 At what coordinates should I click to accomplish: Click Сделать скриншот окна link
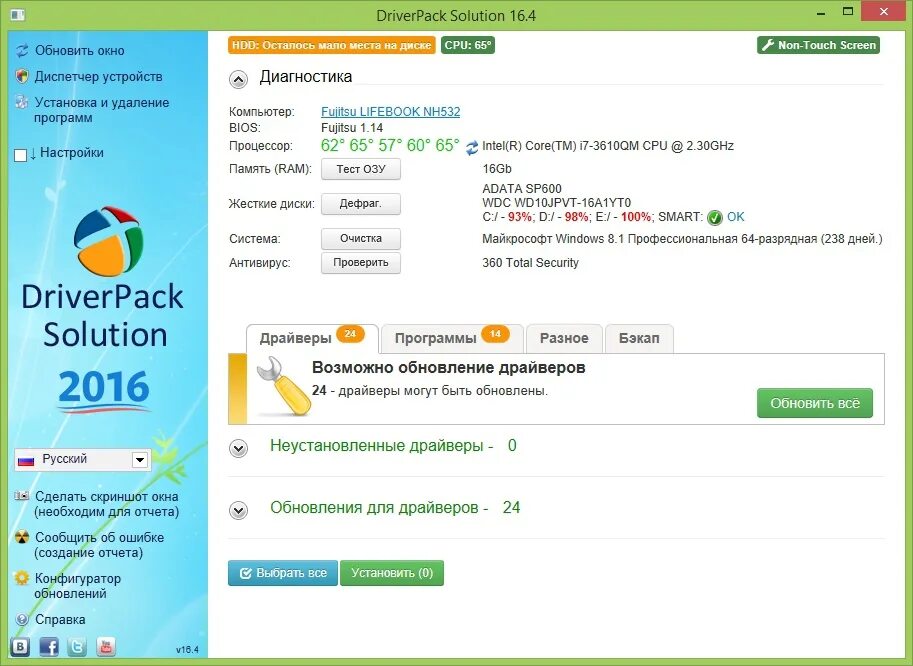click(x=107, y=504)
